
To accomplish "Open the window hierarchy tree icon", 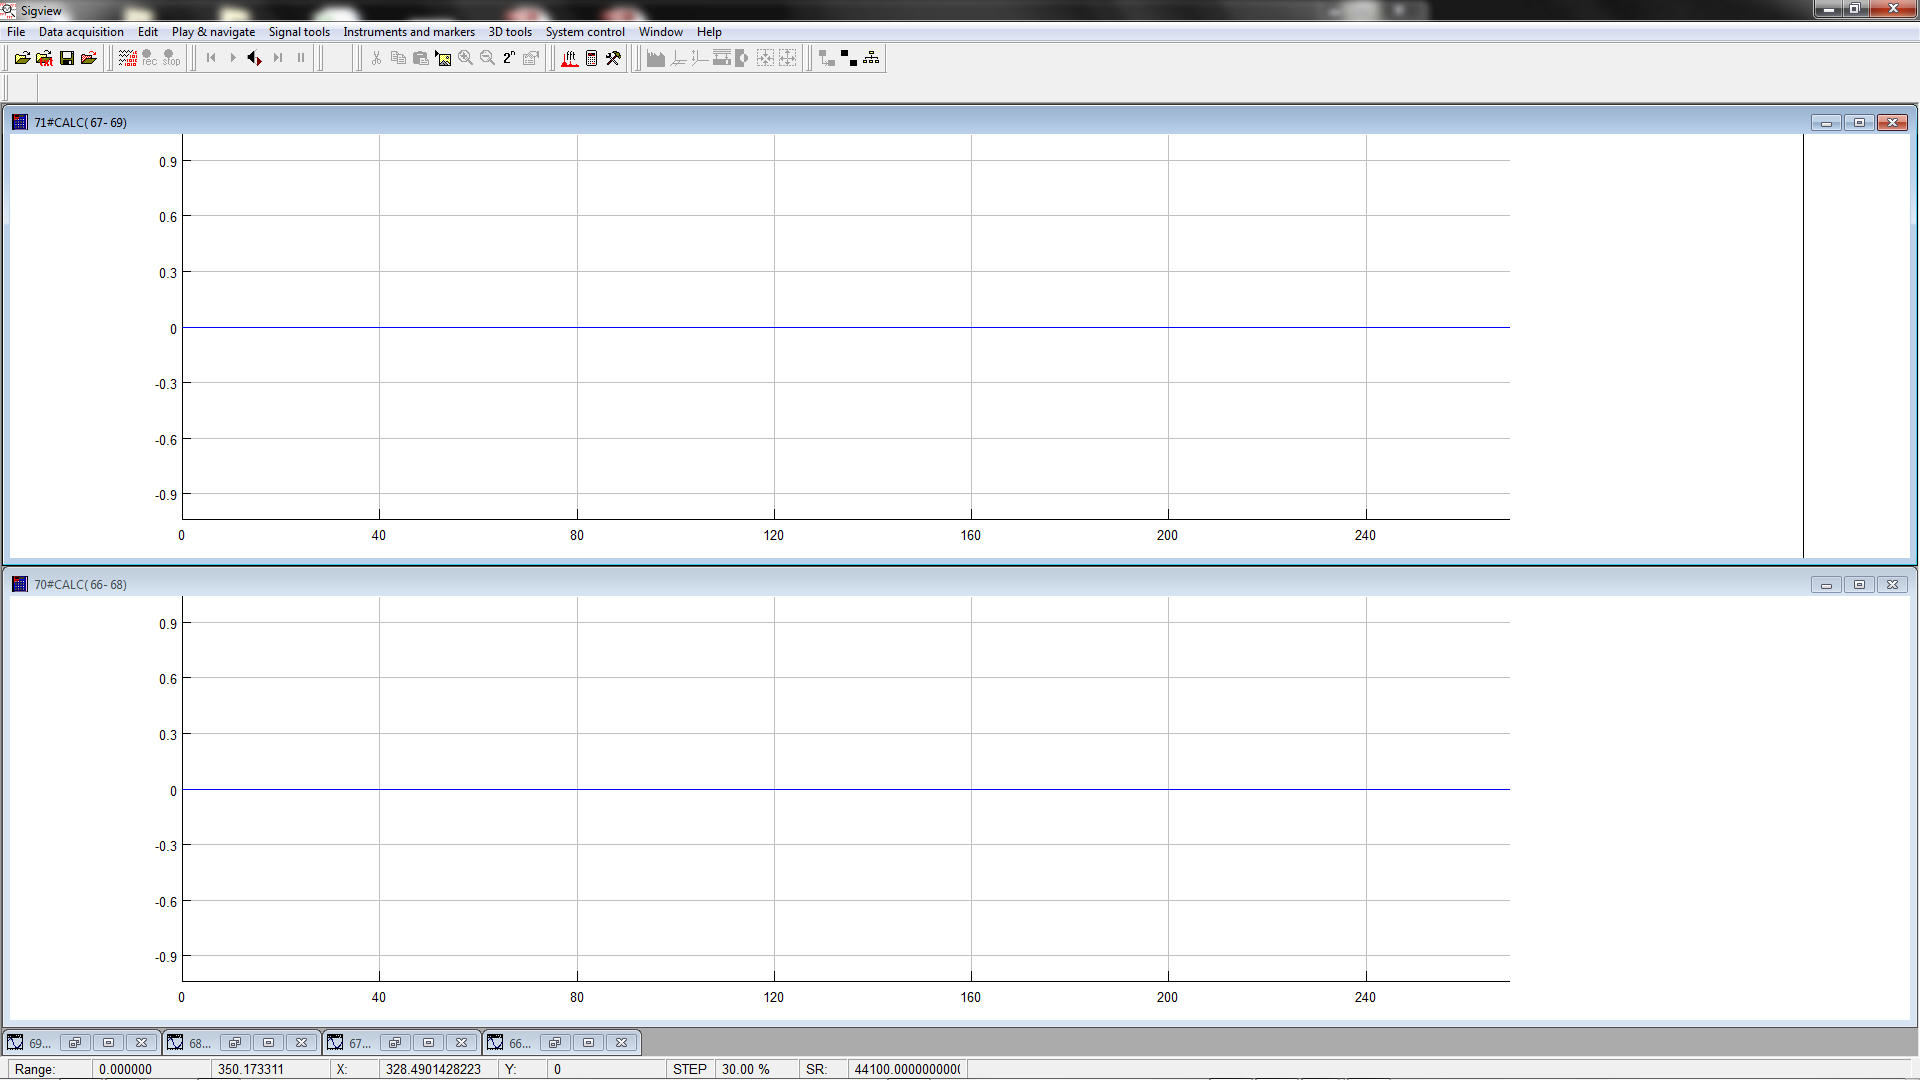I will point(871,58).
